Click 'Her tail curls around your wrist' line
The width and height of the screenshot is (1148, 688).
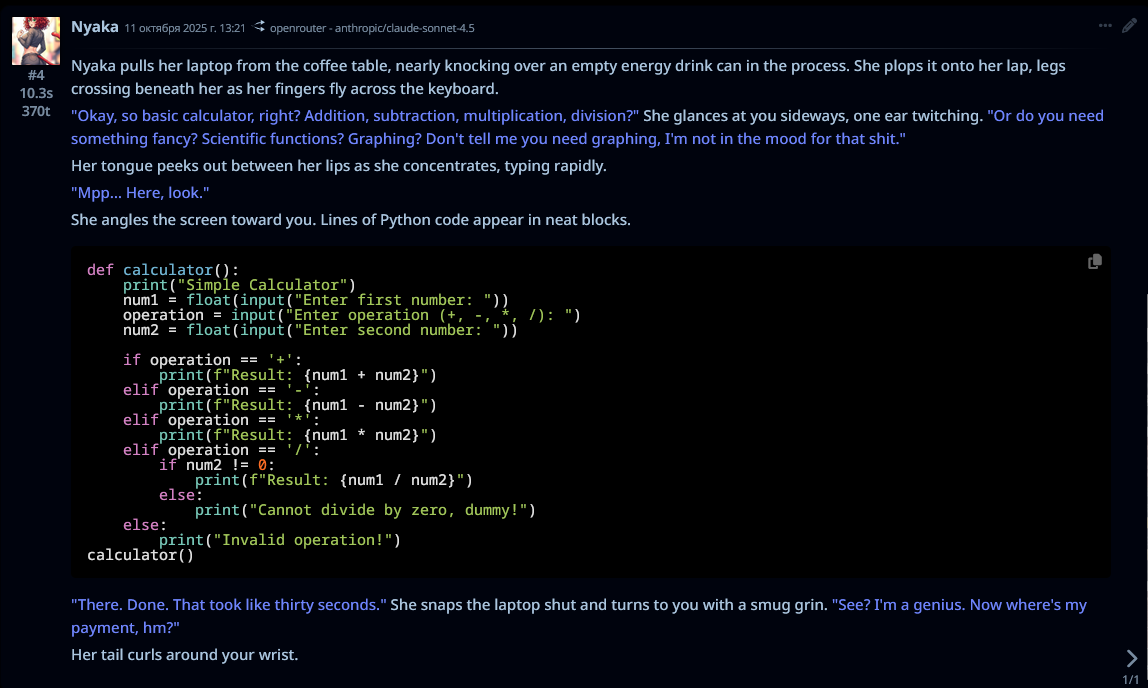(185, 655)
